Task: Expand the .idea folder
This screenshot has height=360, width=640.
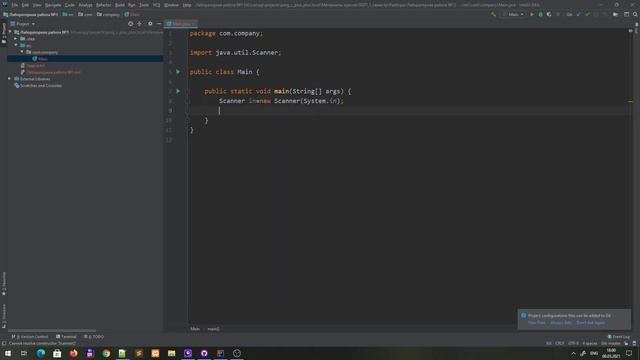Action: coord(16,39)
